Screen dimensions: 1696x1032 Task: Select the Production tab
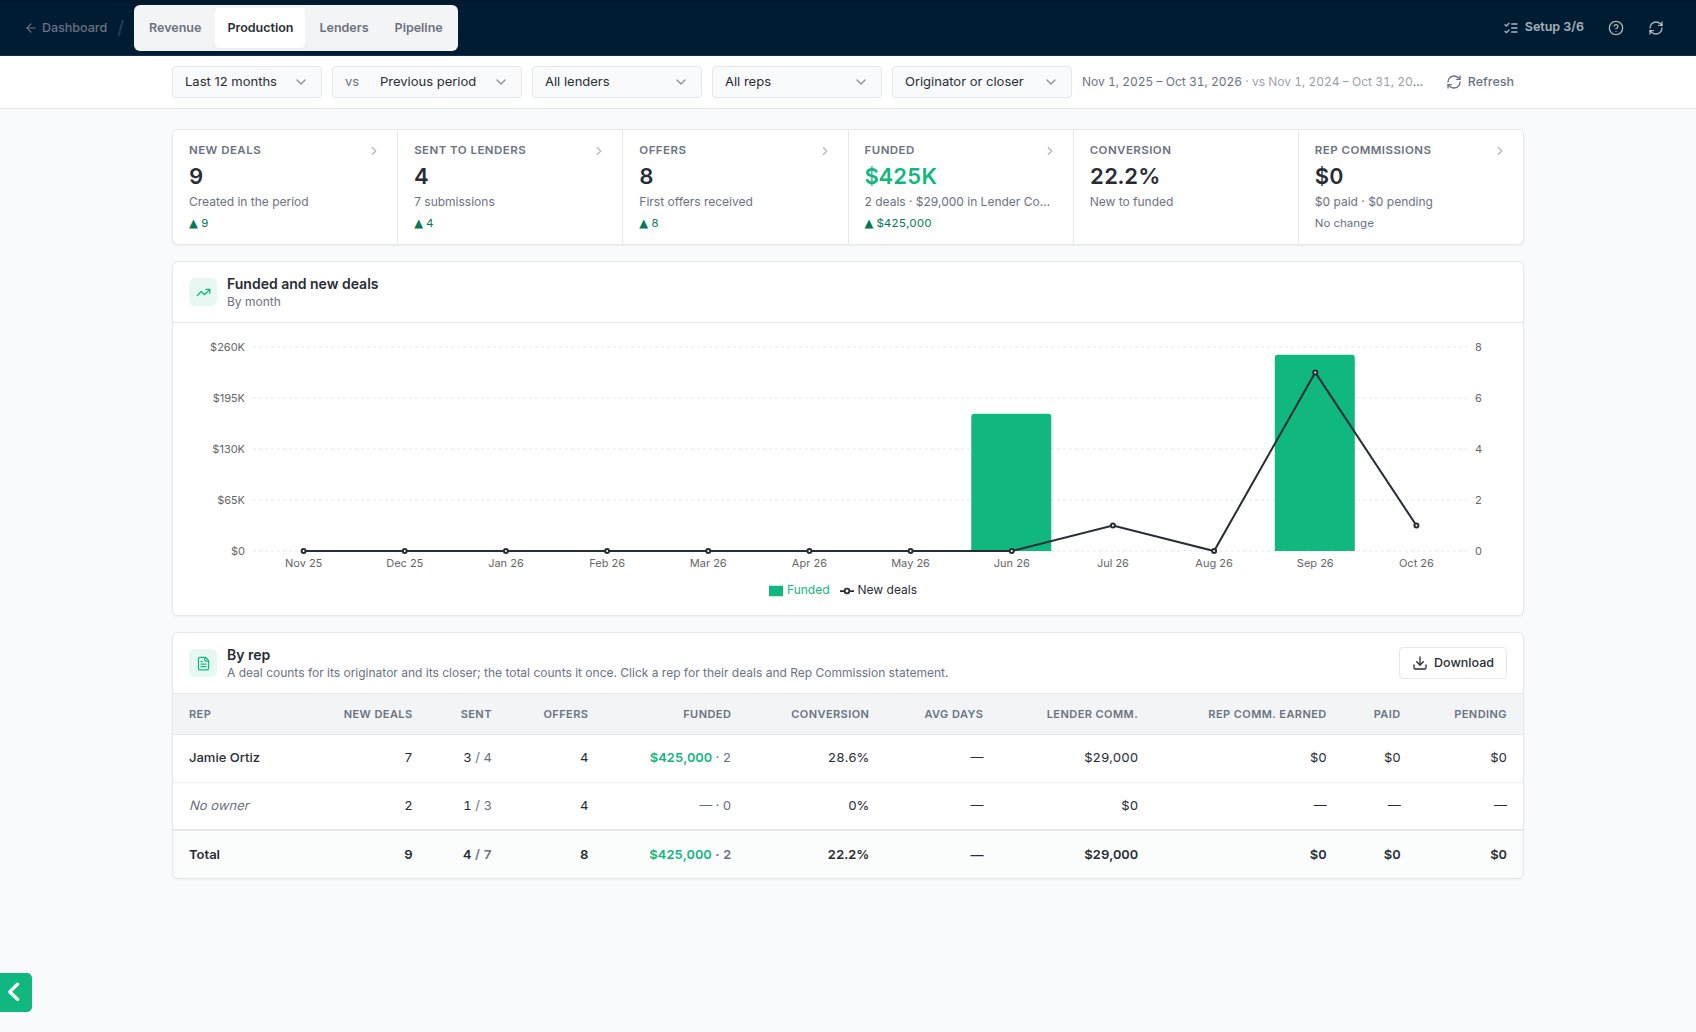point(260,28)
